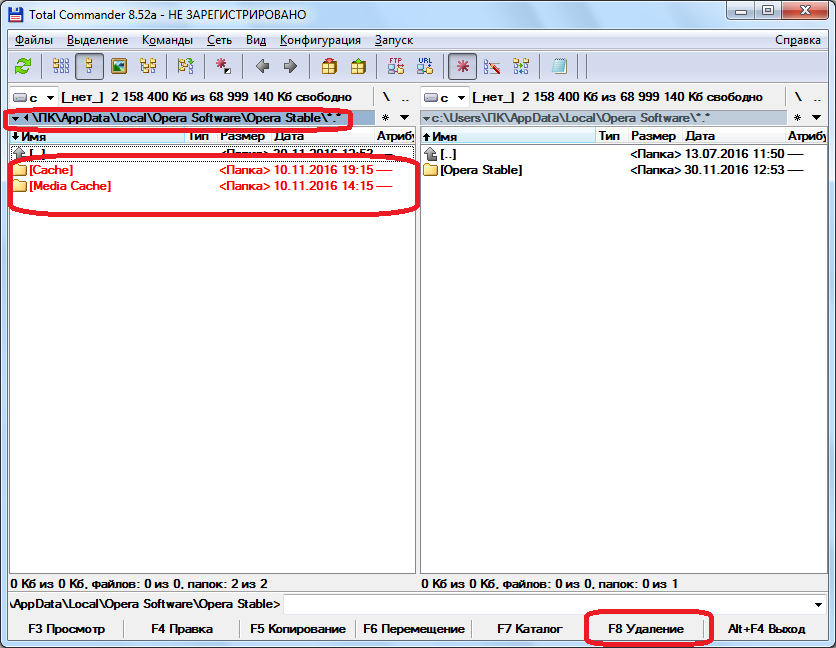Click the Forward arrow in the toolbar

pos(290,66)
